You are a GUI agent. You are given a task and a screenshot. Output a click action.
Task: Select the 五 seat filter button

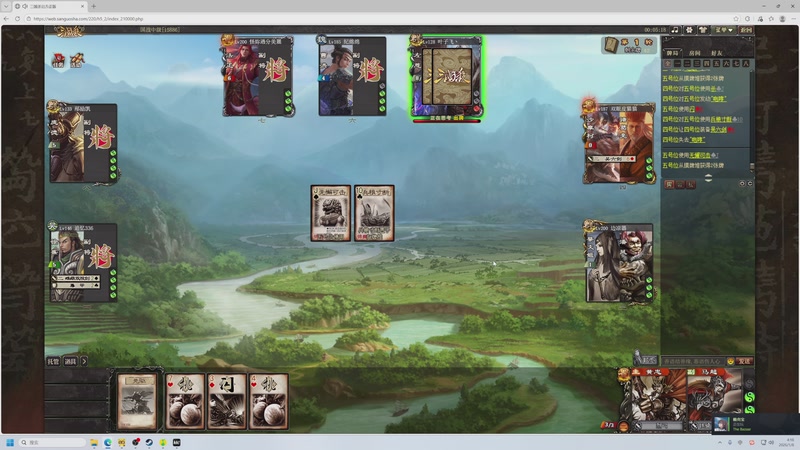point(716,63)
